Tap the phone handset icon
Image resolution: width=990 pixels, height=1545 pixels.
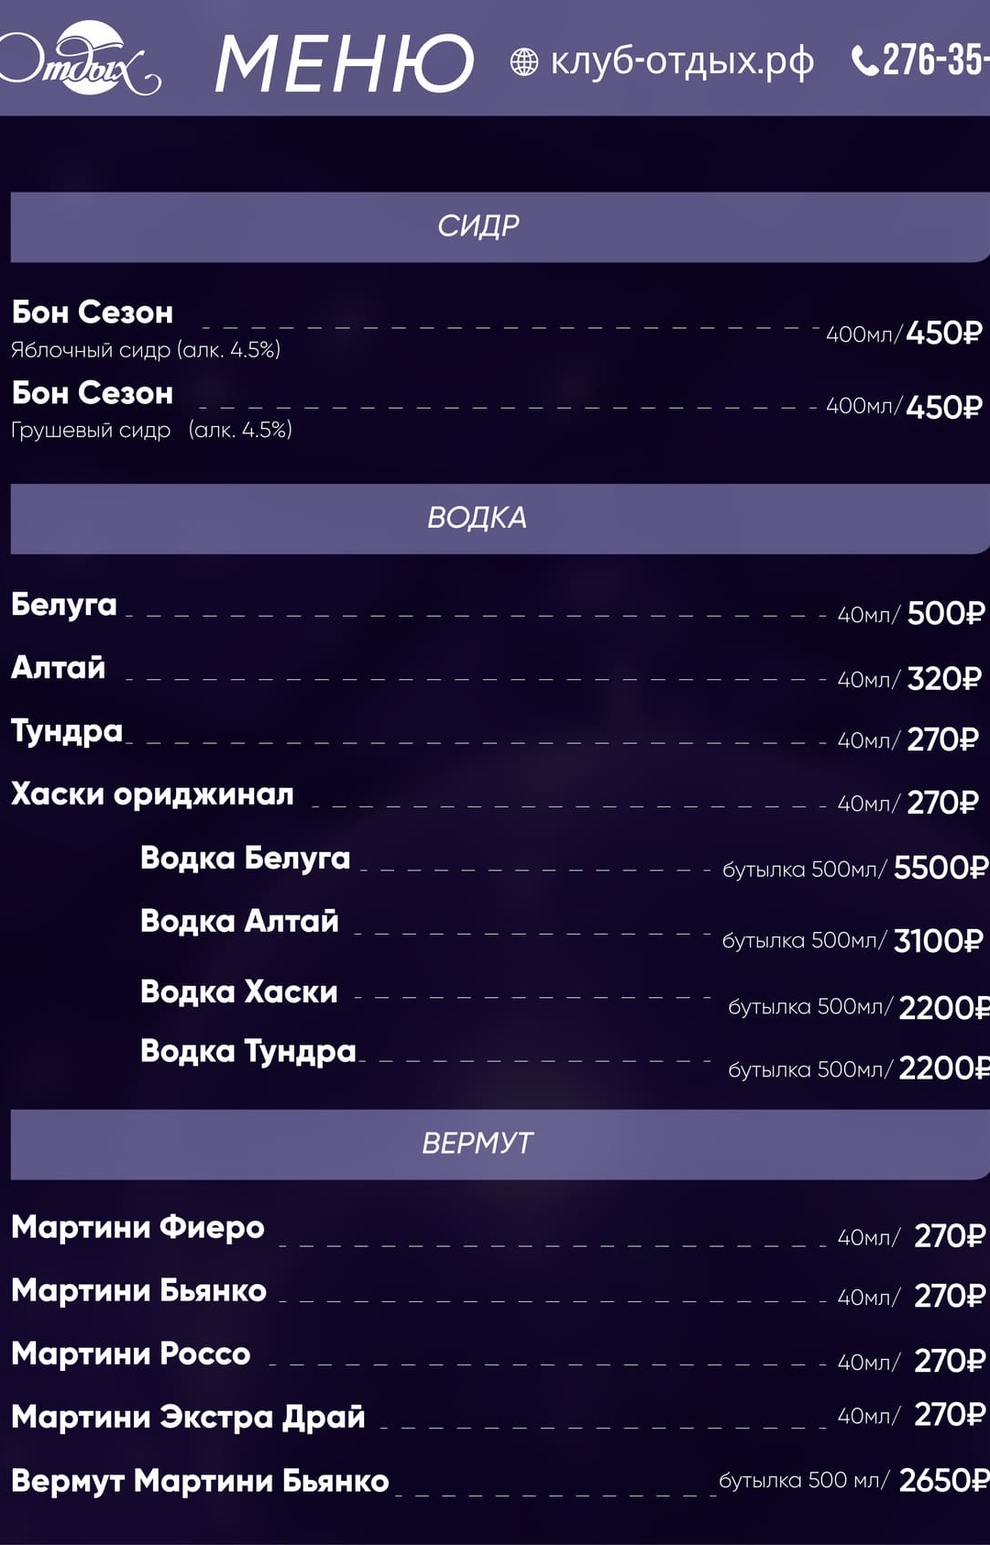(863, 61)
